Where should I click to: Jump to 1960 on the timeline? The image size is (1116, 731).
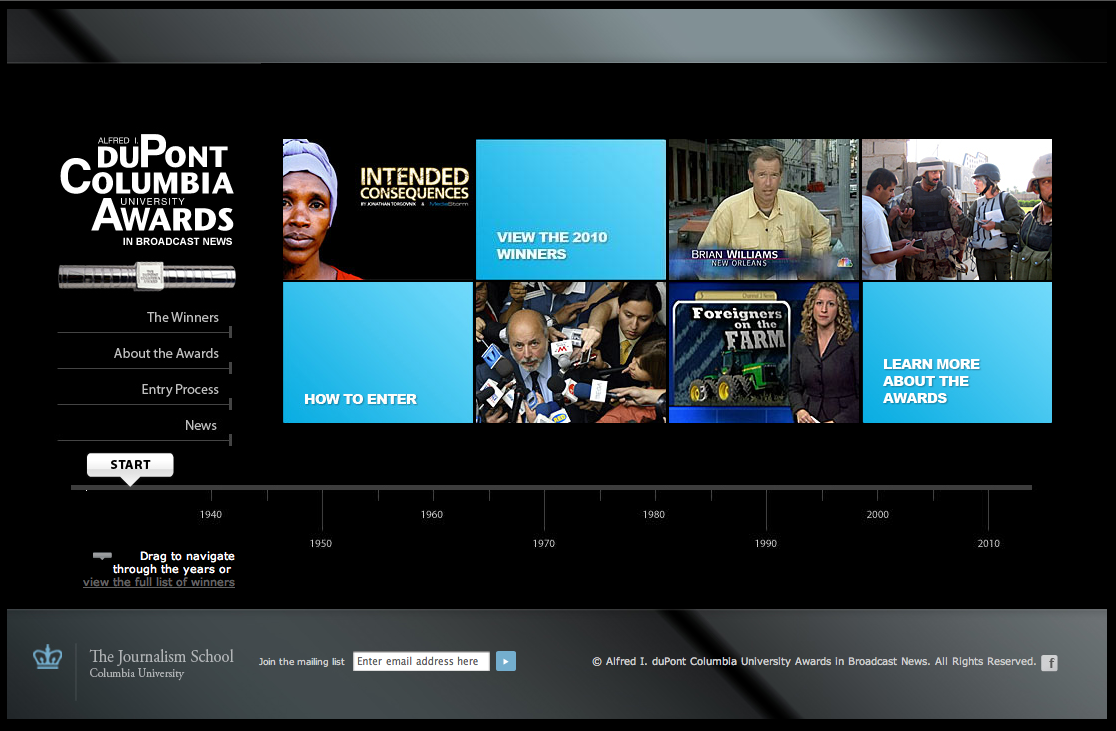coord(432,514)
